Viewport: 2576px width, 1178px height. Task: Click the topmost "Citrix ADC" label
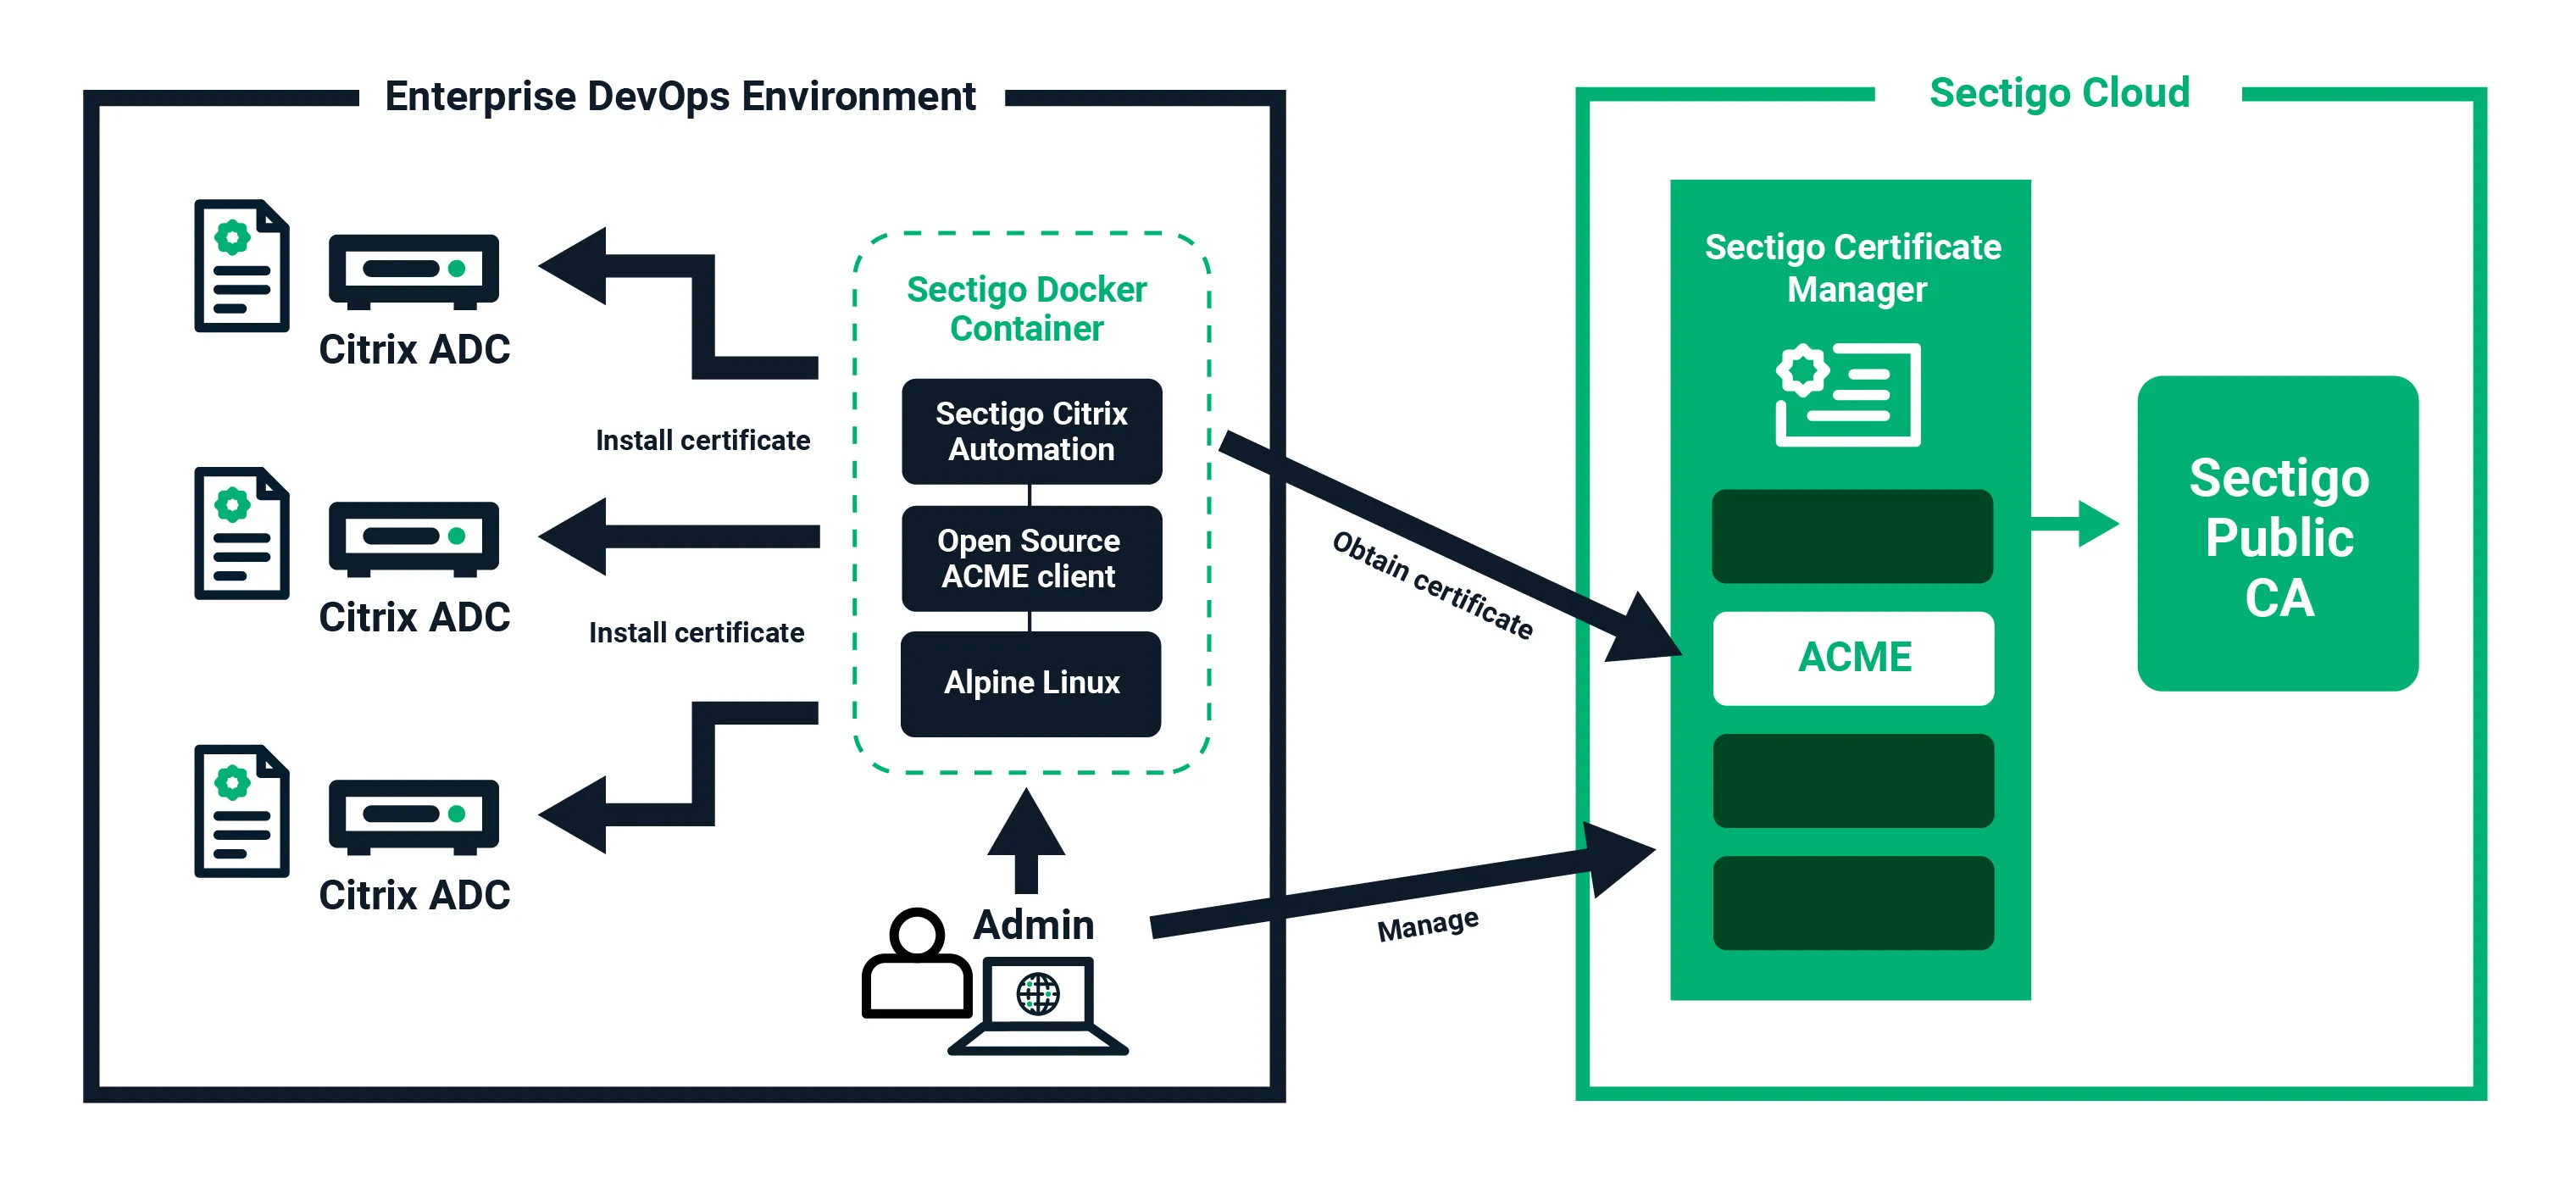point(414,349)
